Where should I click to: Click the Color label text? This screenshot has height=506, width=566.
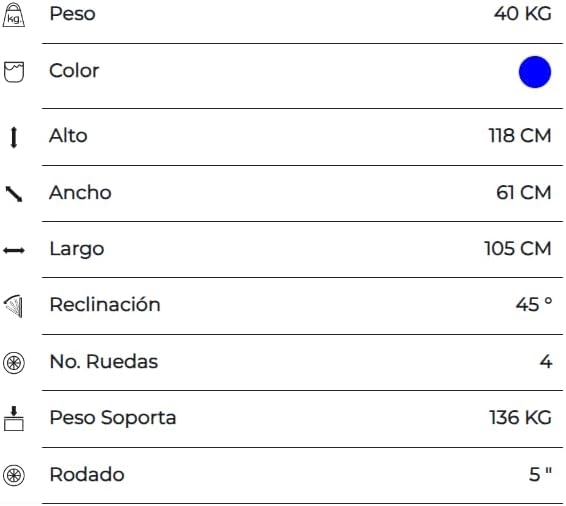(x=74, y=70)
